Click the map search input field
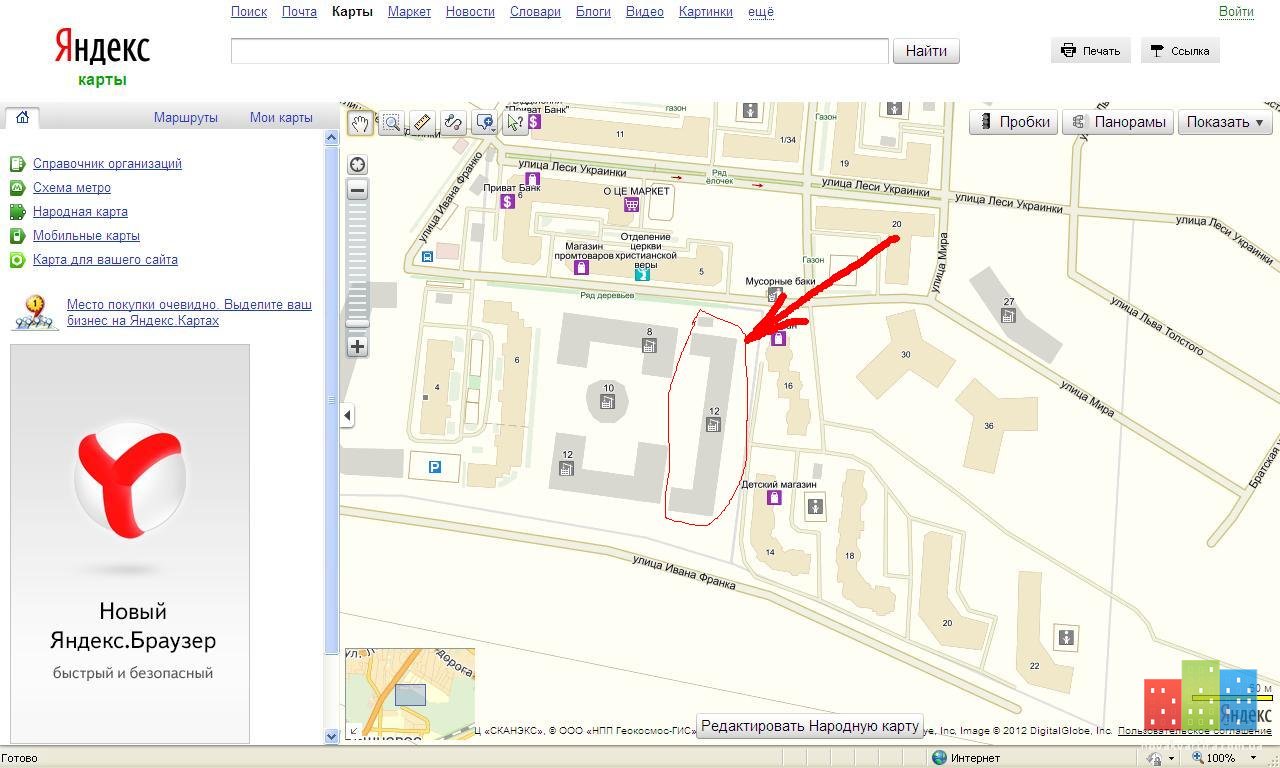 pyautogui.click(x=560, y=51)
